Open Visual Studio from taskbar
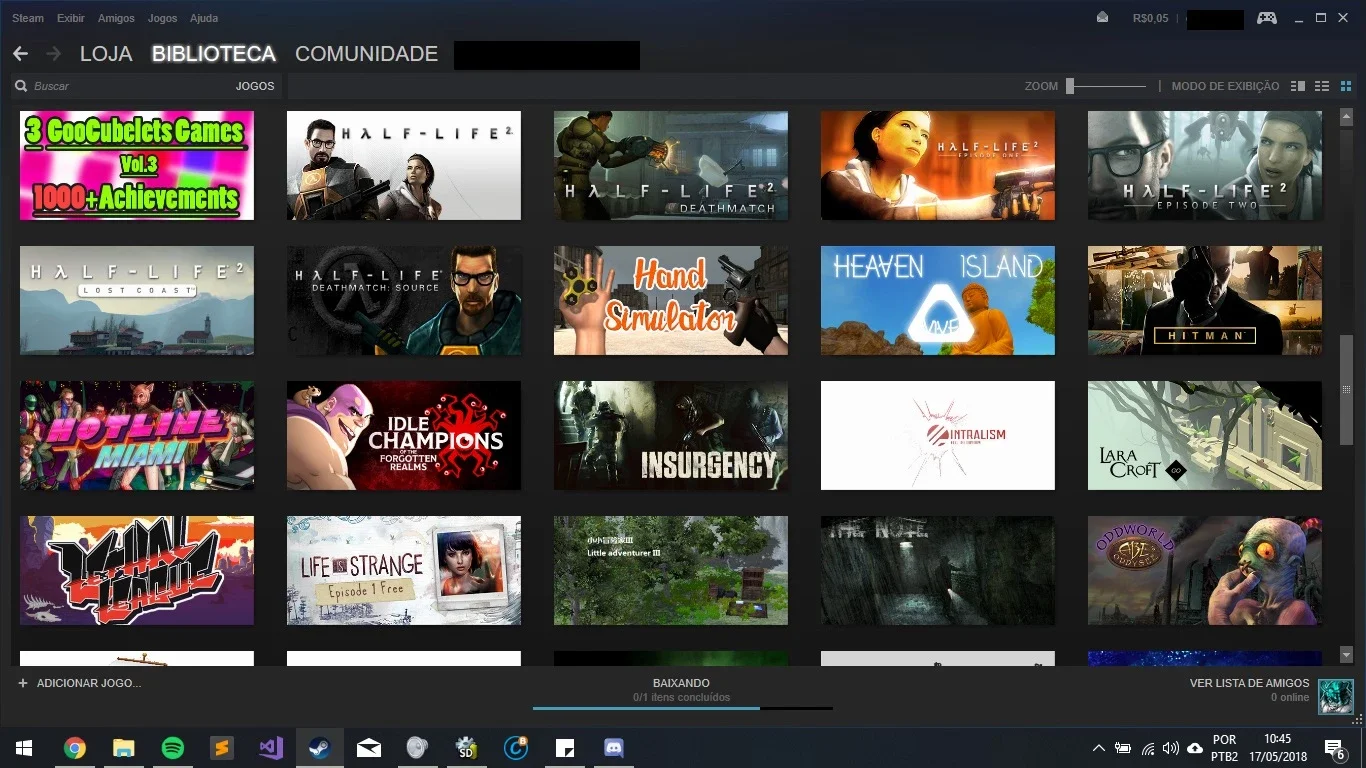Viewport: 1366px width, 768px height. pos(270,747)
